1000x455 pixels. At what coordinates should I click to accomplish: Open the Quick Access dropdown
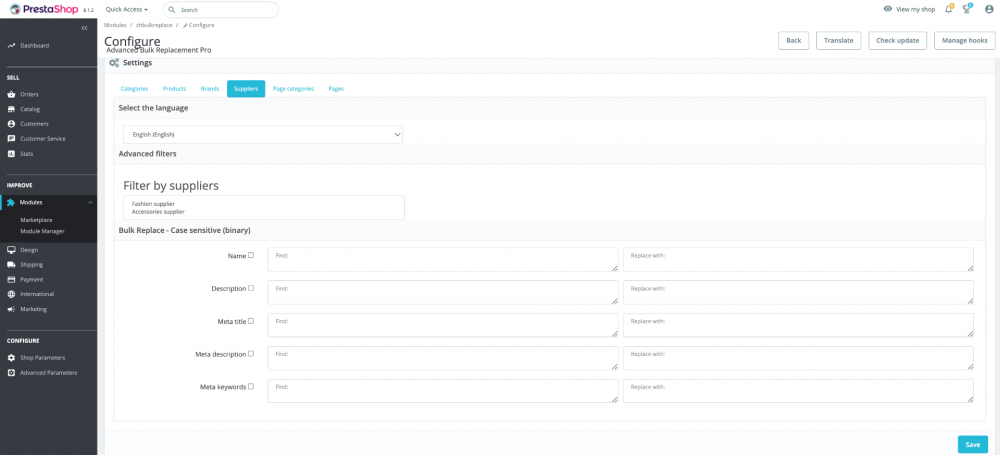point(126,10)
